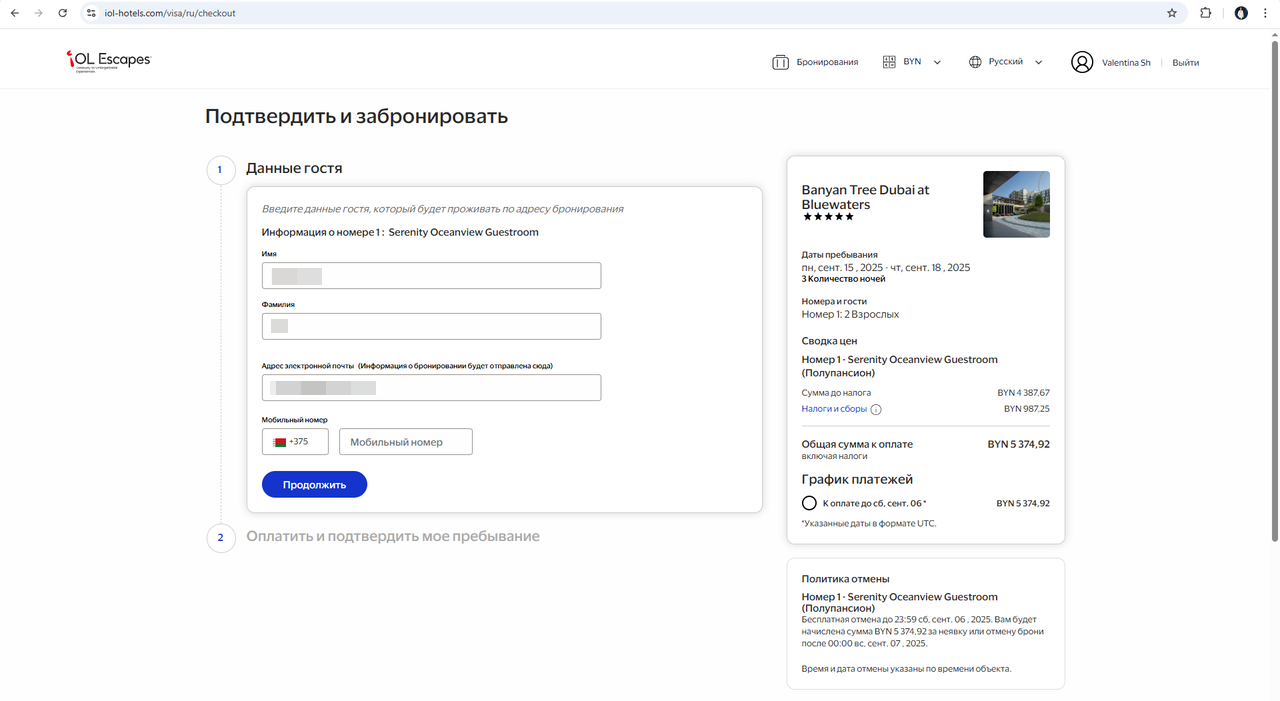Click the iOL Escapes logo
1280x701 pixels.
[108, 61]
